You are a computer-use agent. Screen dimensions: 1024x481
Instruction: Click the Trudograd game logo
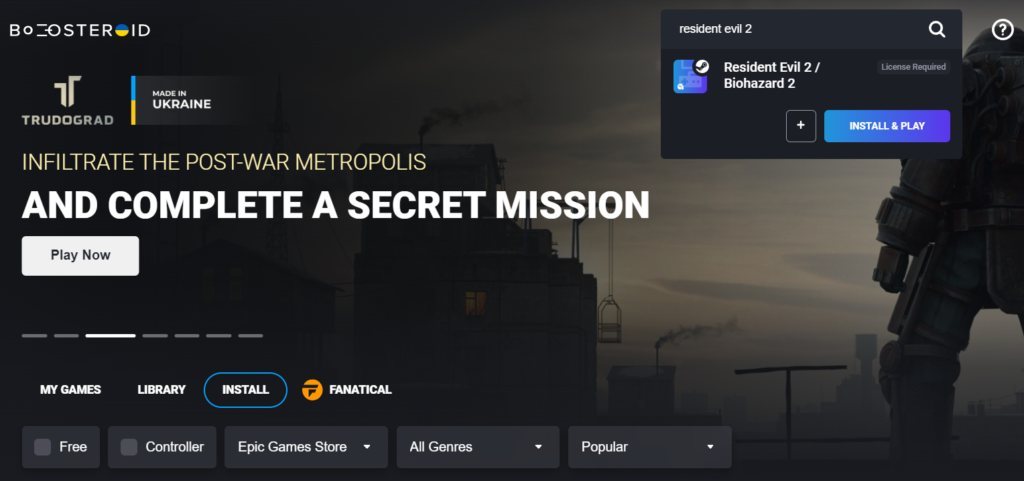pos(67,100)
